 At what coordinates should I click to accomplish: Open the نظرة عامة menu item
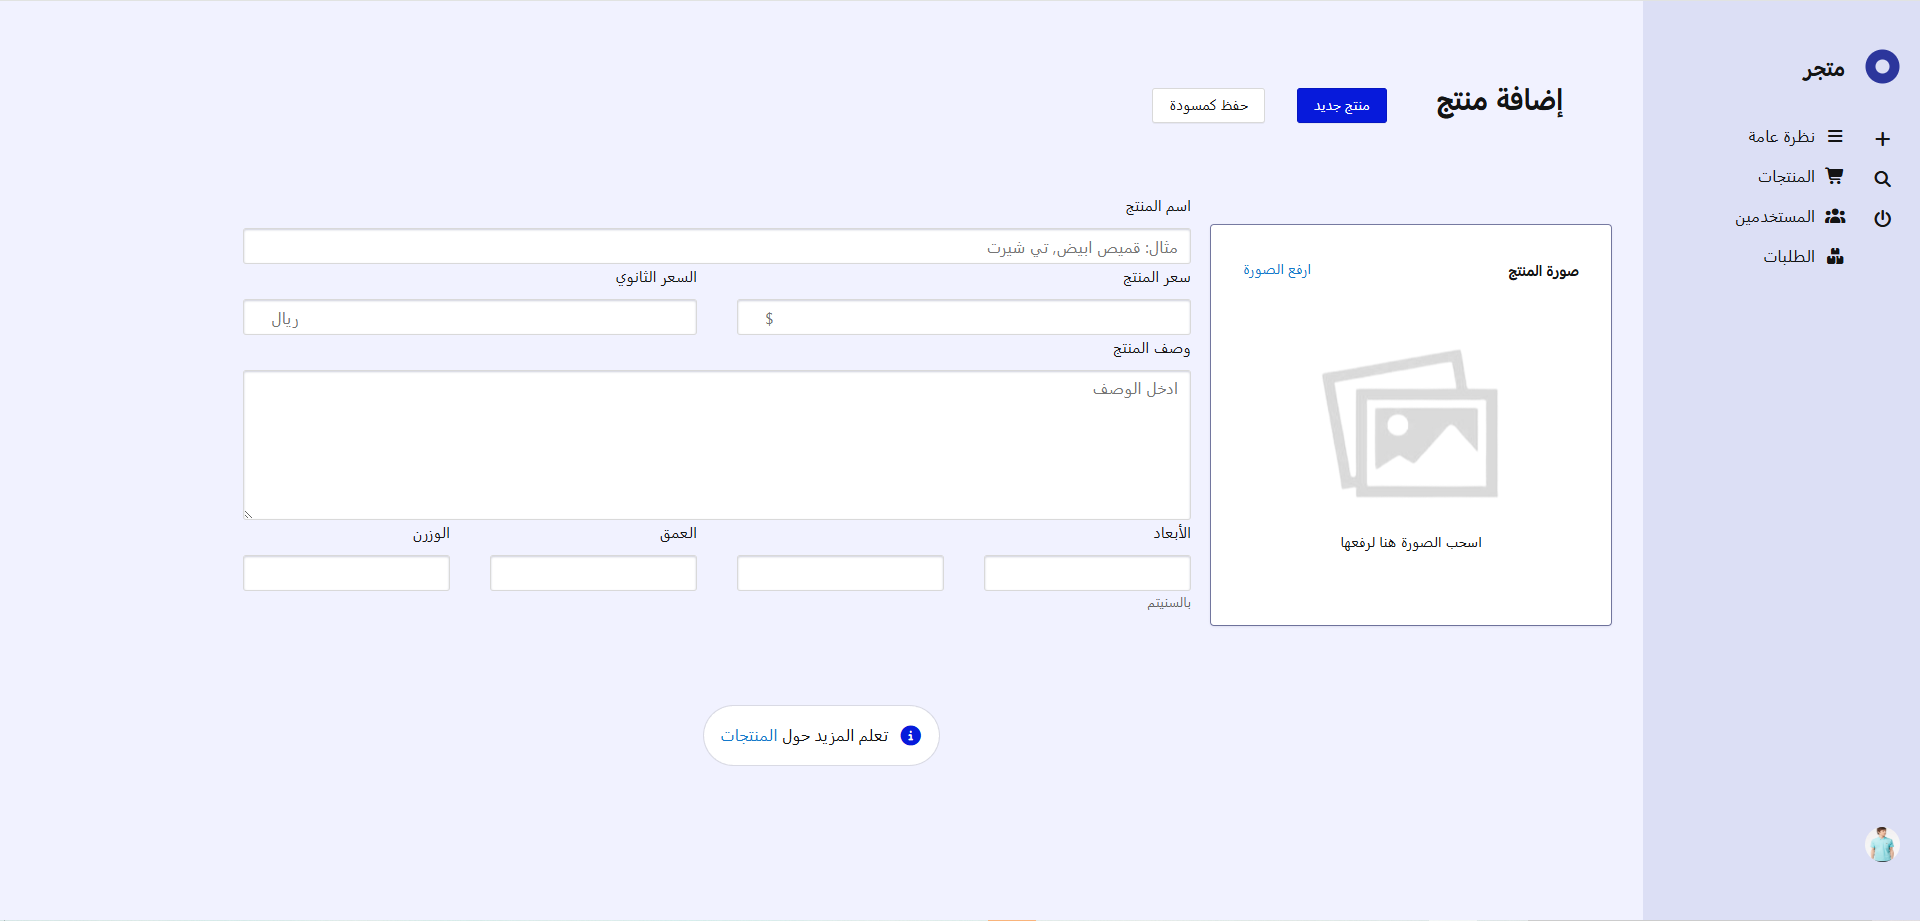tap(1781, 137)
